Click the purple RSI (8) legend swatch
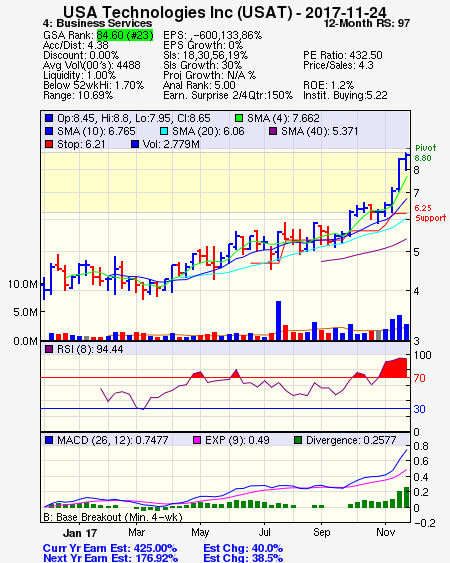This screenshot has width=450, height=563. [49, 349]
